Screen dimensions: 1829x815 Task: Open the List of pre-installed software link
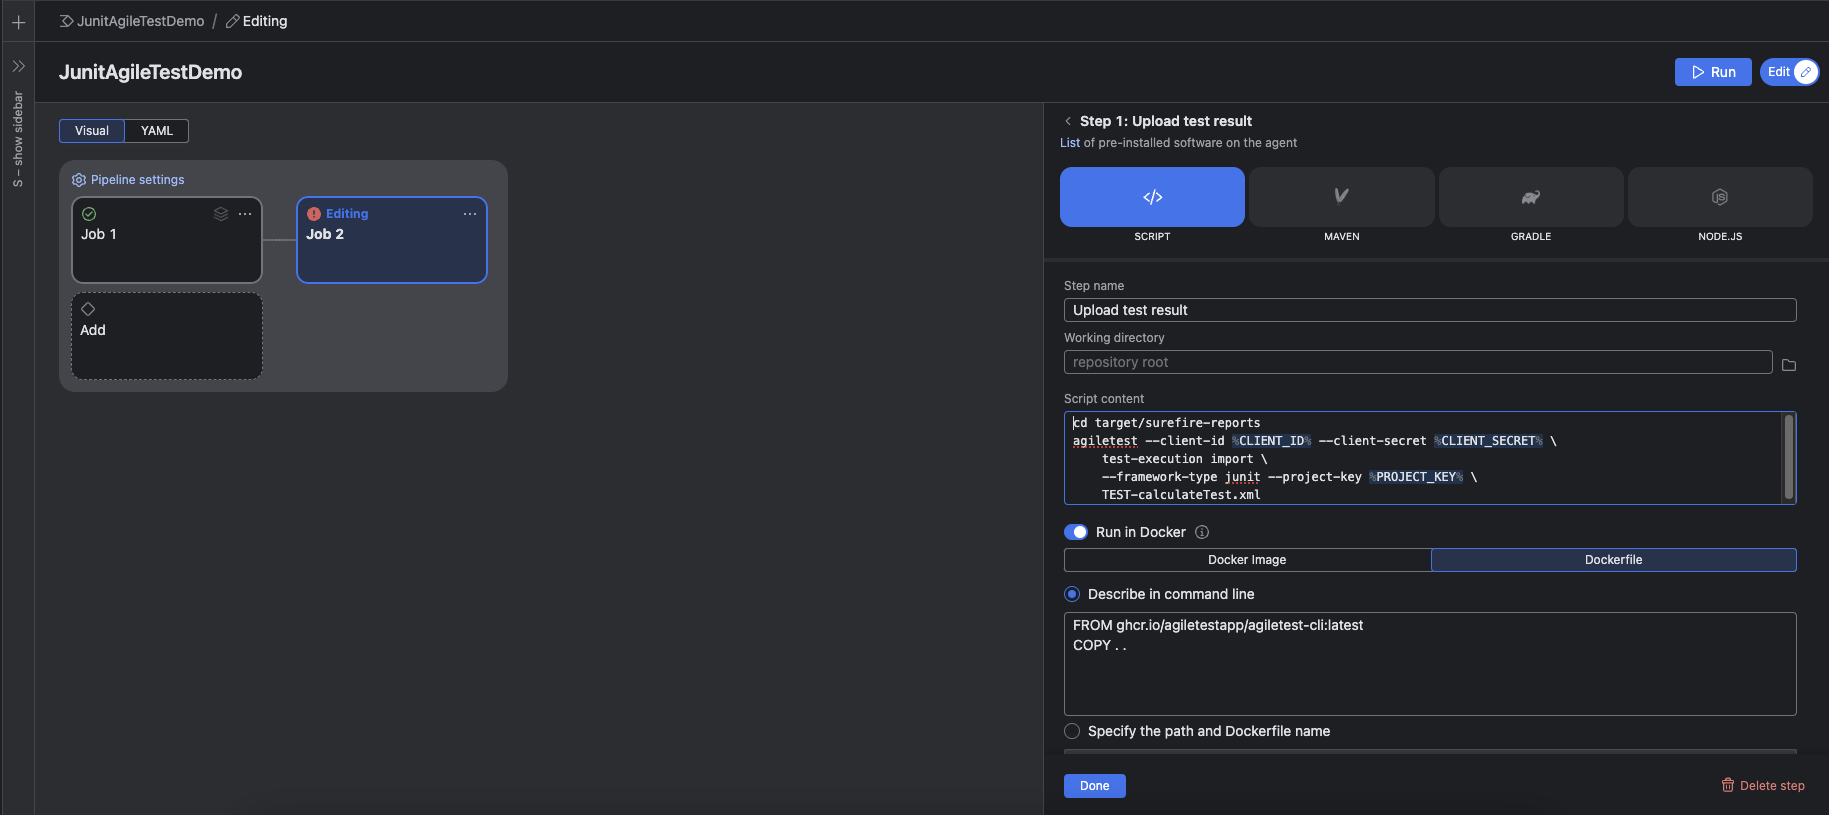pos(1069,143)
